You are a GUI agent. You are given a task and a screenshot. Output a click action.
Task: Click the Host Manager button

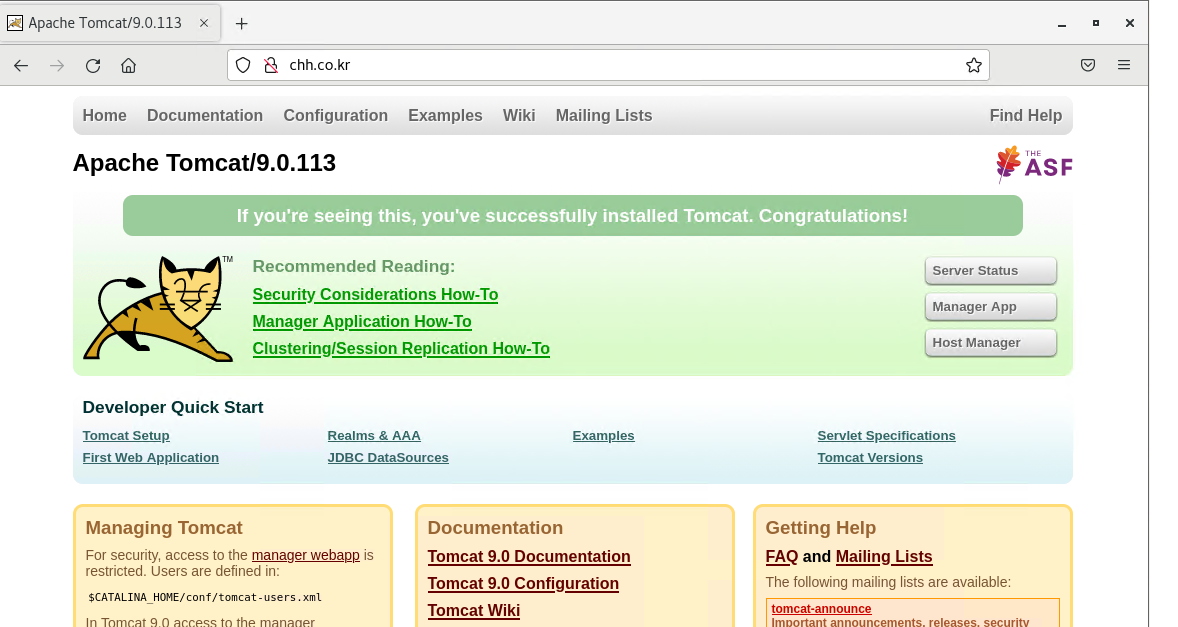(991, 342)
